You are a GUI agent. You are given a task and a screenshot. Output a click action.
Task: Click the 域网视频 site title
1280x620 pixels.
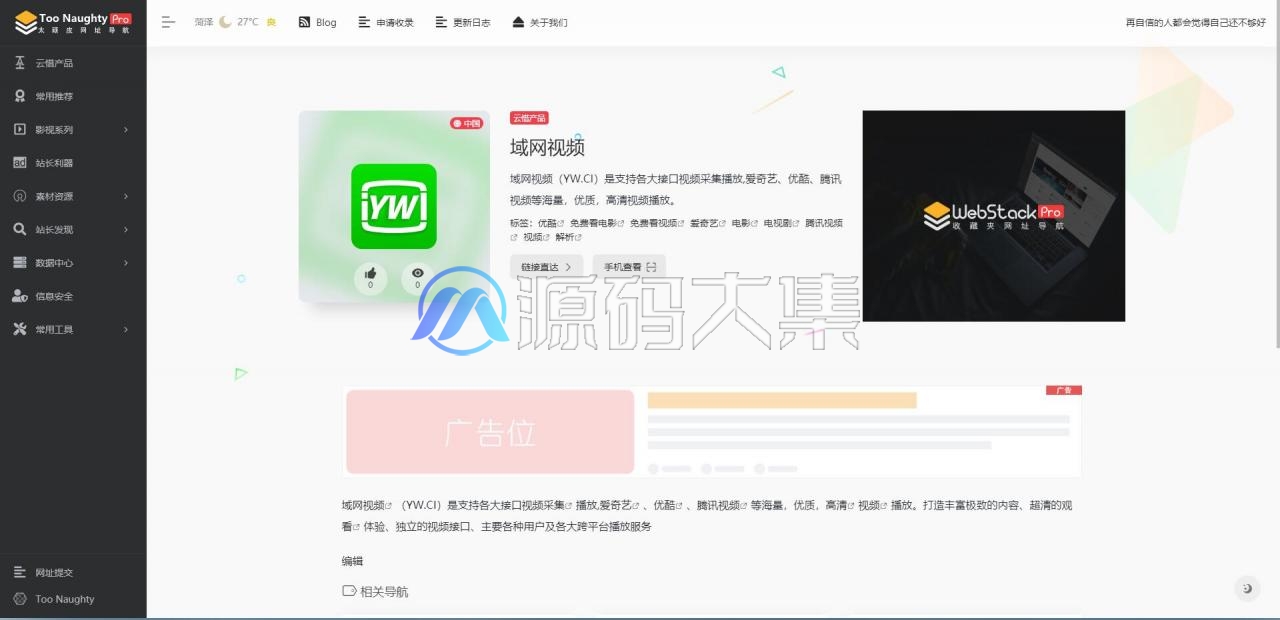pos(547,147)
